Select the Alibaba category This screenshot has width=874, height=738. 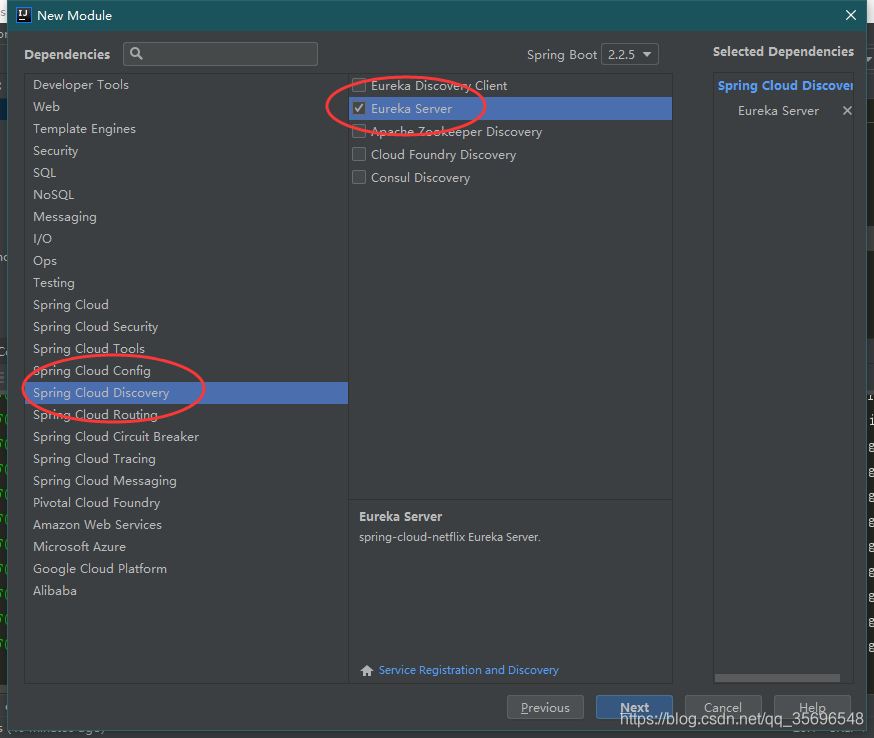(186, 591)
